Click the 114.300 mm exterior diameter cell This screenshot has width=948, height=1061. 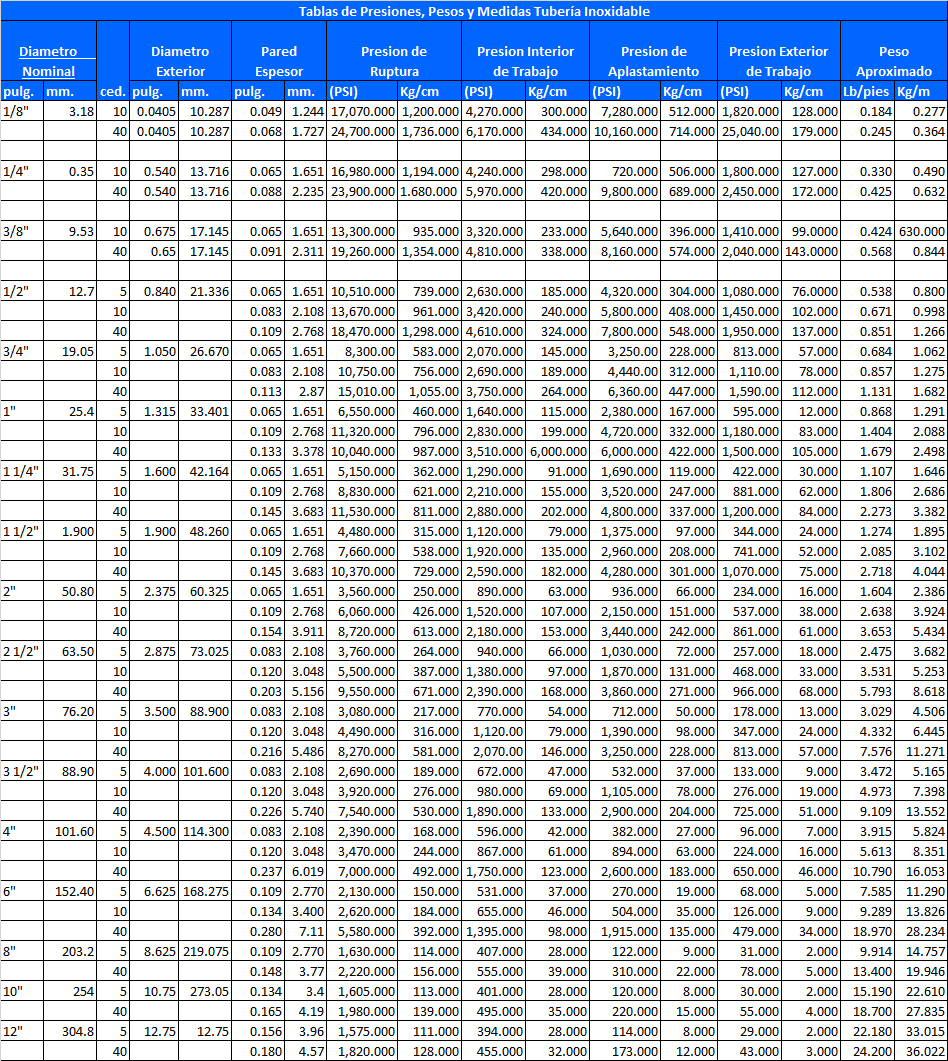206,832
